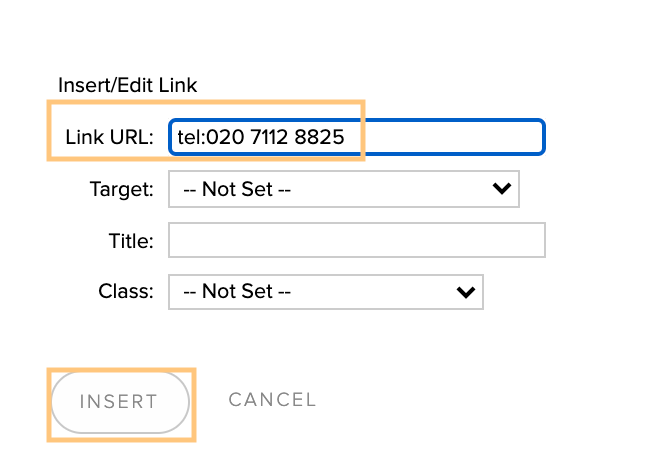Select the Class "-- Not Set --" value
The height and width of the screenshot is (462, 664).
[237, 291]
